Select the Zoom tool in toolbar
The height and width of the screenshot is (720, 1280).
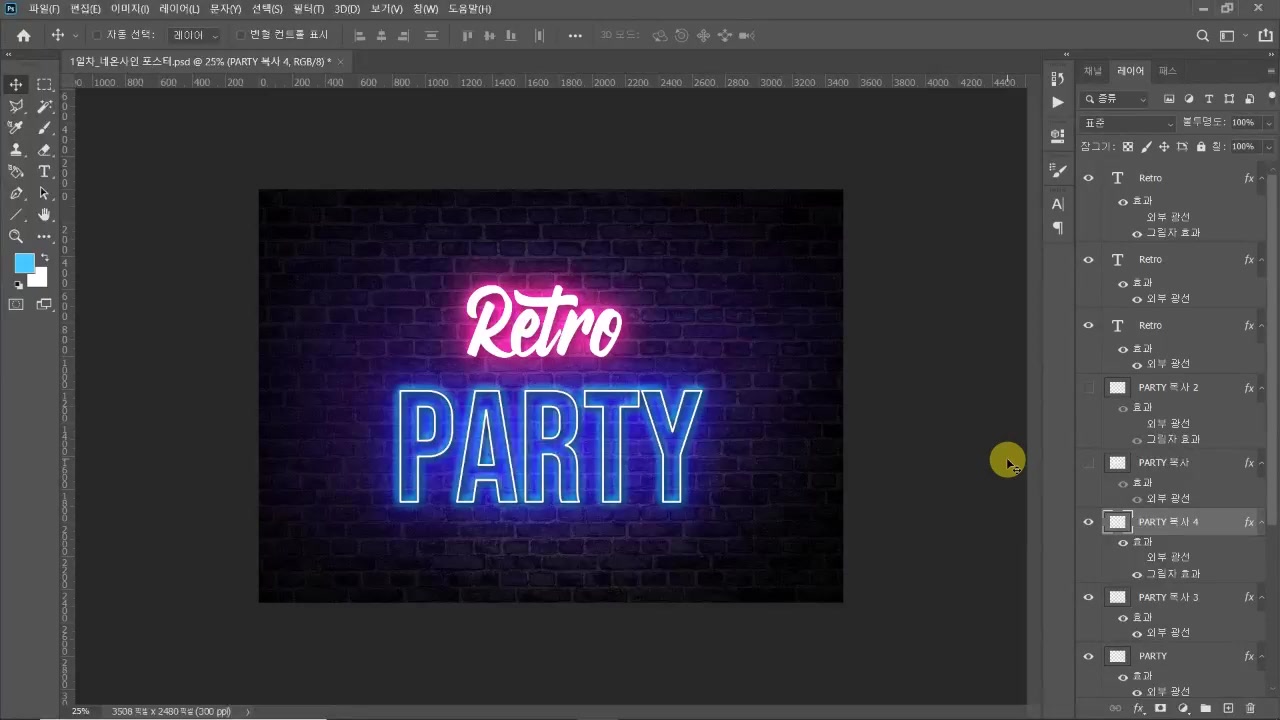pyautogui.click(x=16, y=237)
